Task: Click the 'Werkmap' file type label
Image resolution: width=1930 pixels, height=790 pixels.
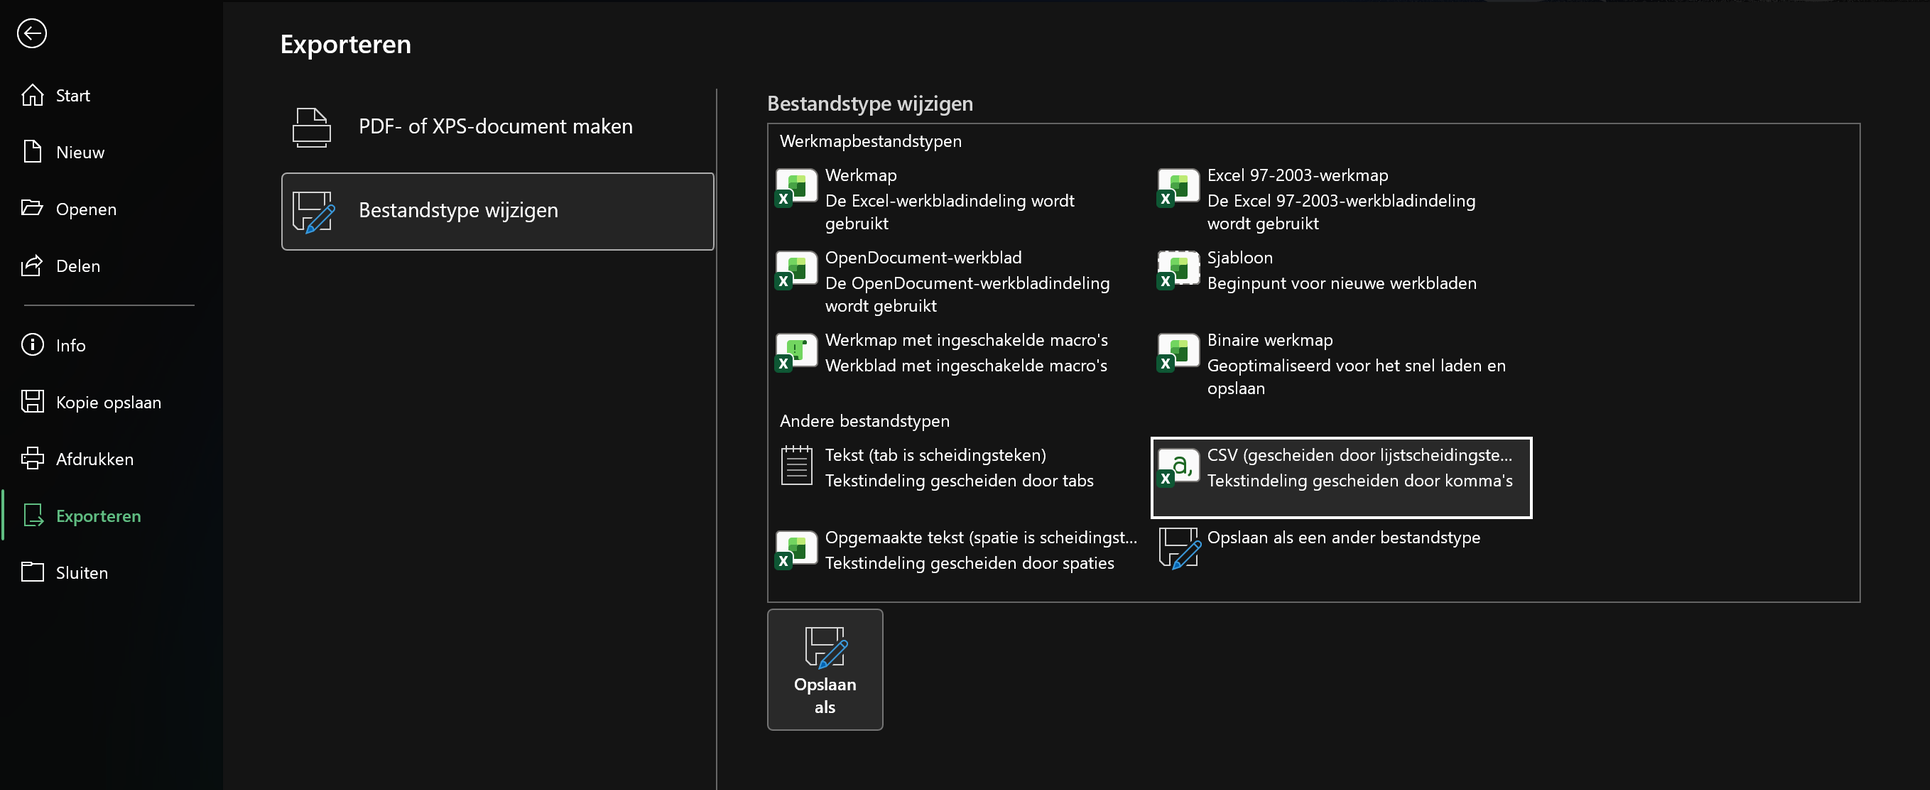Action: [x=861, y=175]
